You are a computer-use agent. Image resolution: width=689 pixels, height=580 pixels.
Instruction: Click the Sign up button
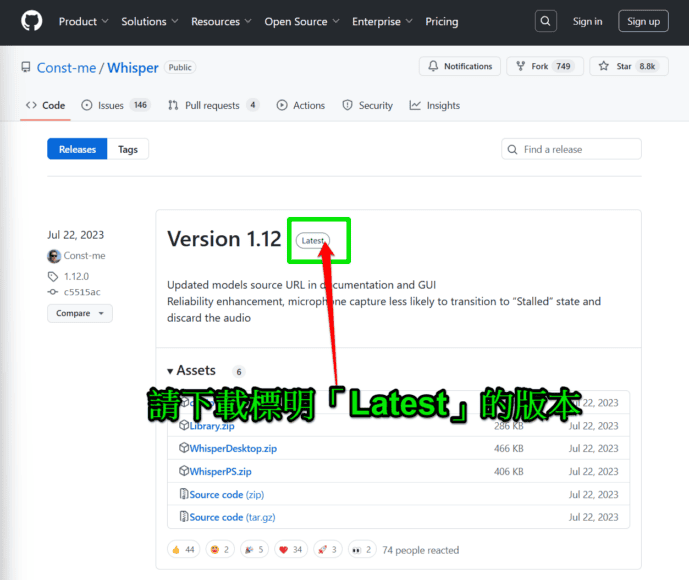[642, 21]
